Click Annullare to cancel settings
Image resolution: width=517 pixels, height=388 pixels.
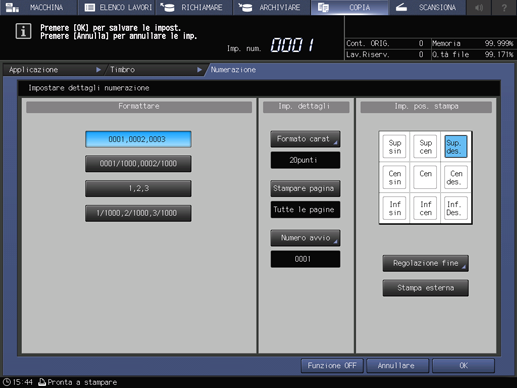(x=397, y=366)
